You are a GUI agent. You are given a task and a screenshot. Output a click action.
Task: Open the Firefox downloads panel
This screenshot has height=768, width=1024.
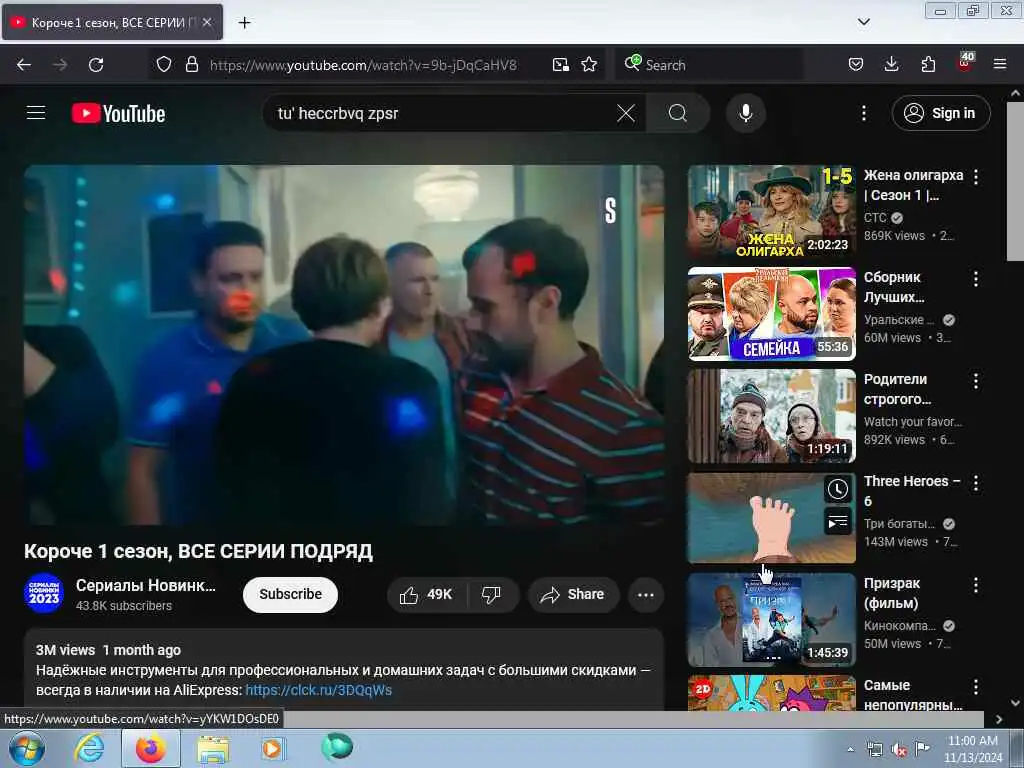891,65
